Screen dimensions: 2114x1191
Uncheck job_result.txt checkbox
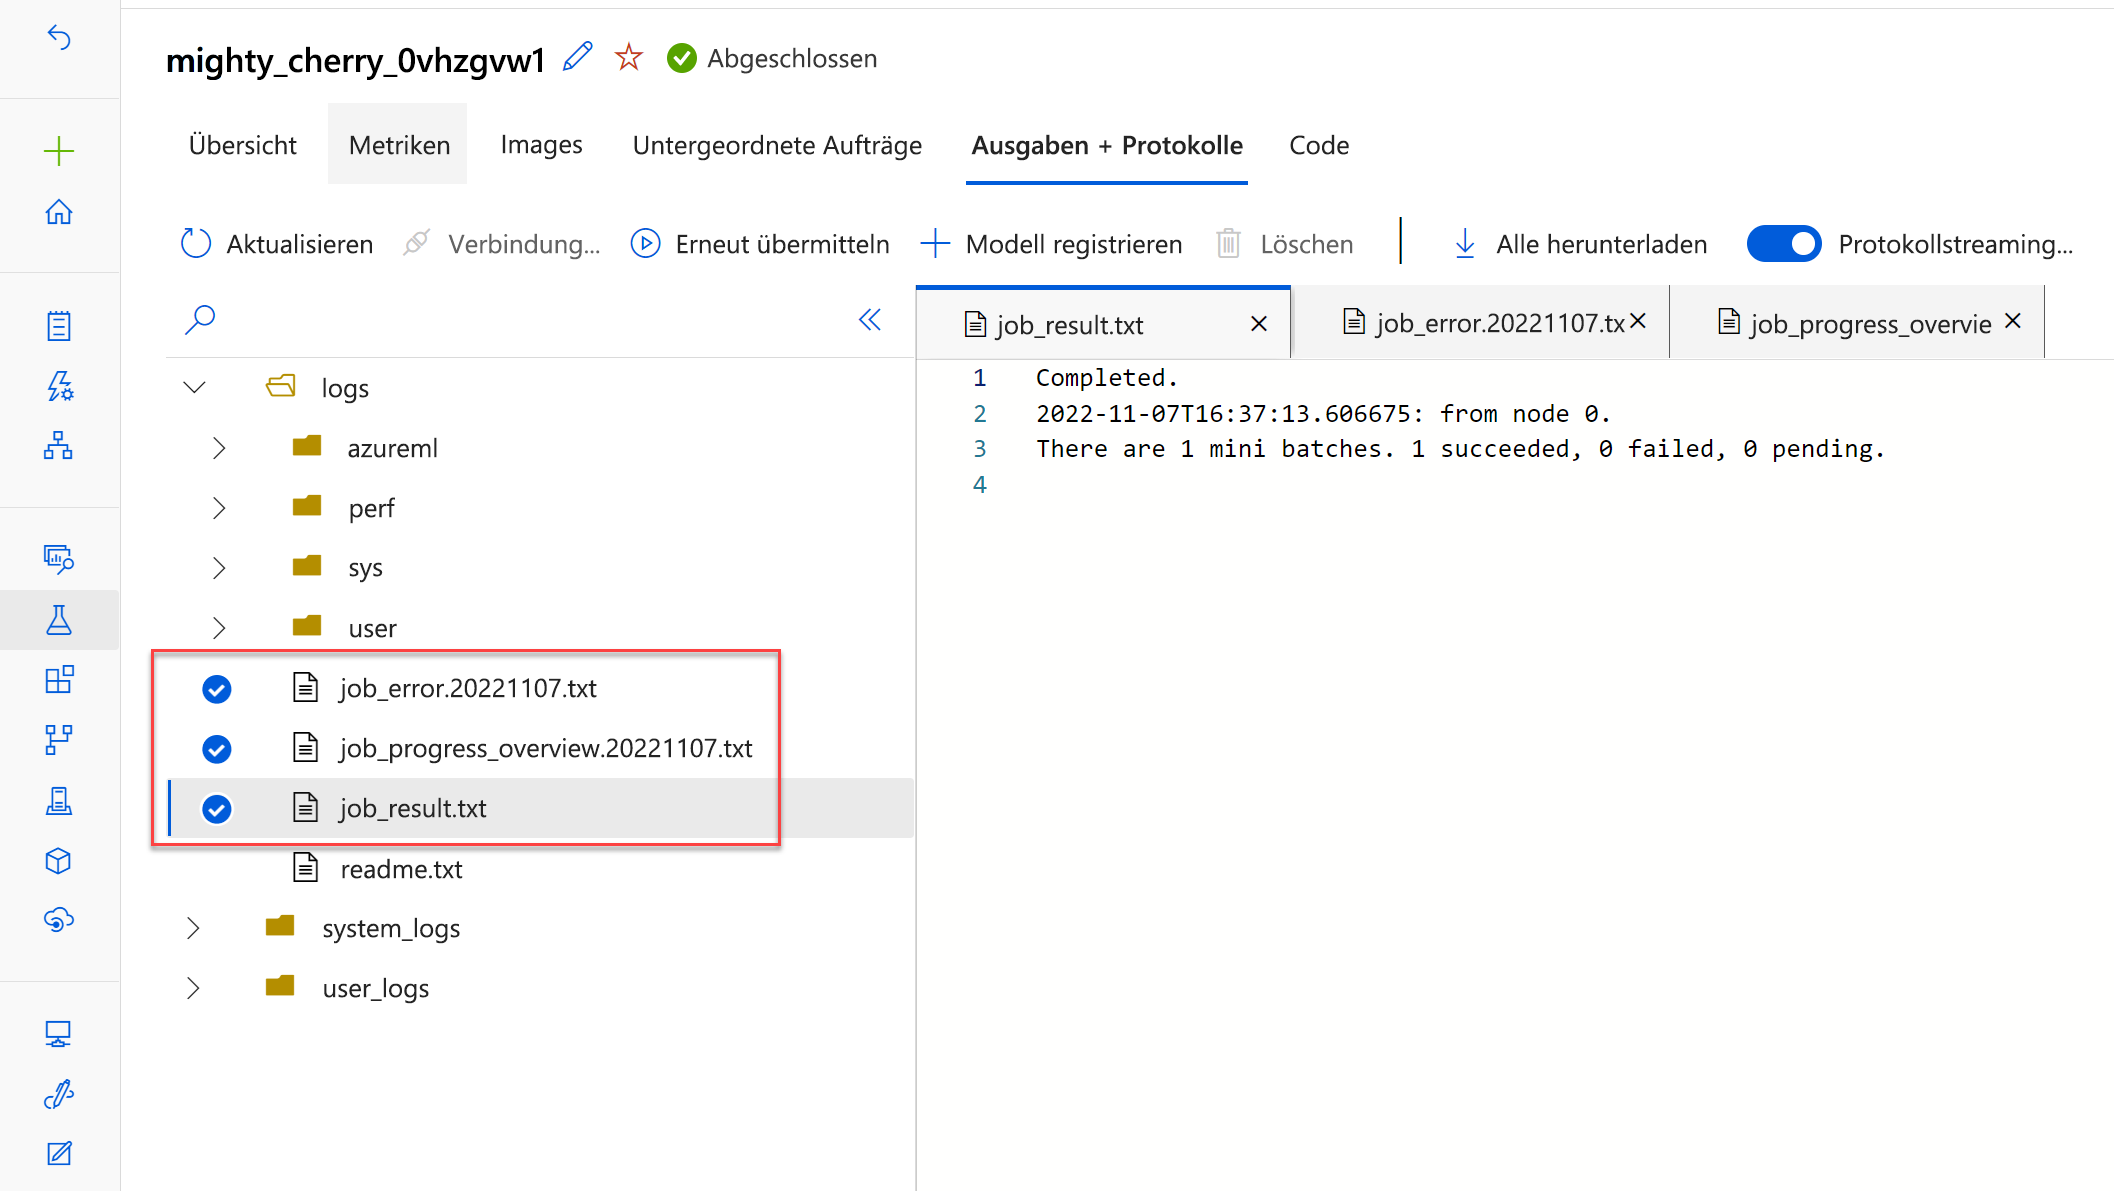click(217, 809)
